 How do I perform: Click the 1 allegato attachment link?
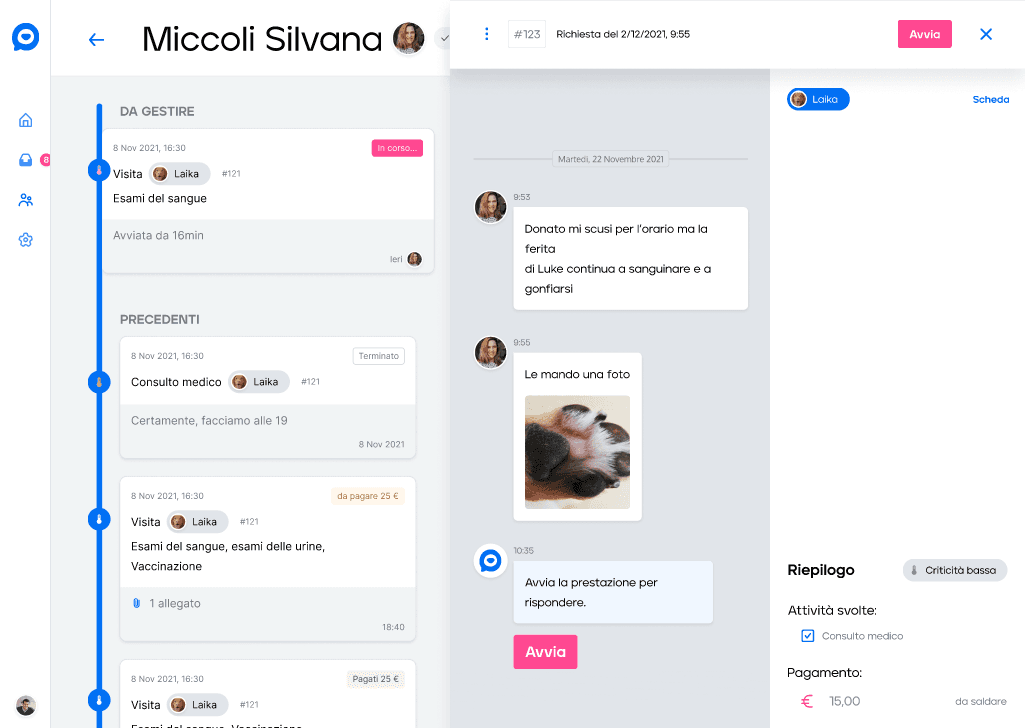166,603
